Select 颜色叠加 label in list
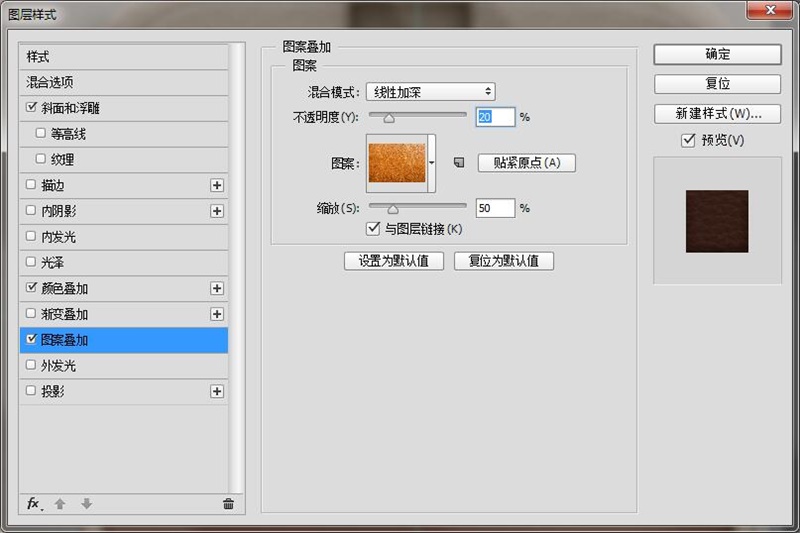This screenshot has width=800, height=533. 64,289
